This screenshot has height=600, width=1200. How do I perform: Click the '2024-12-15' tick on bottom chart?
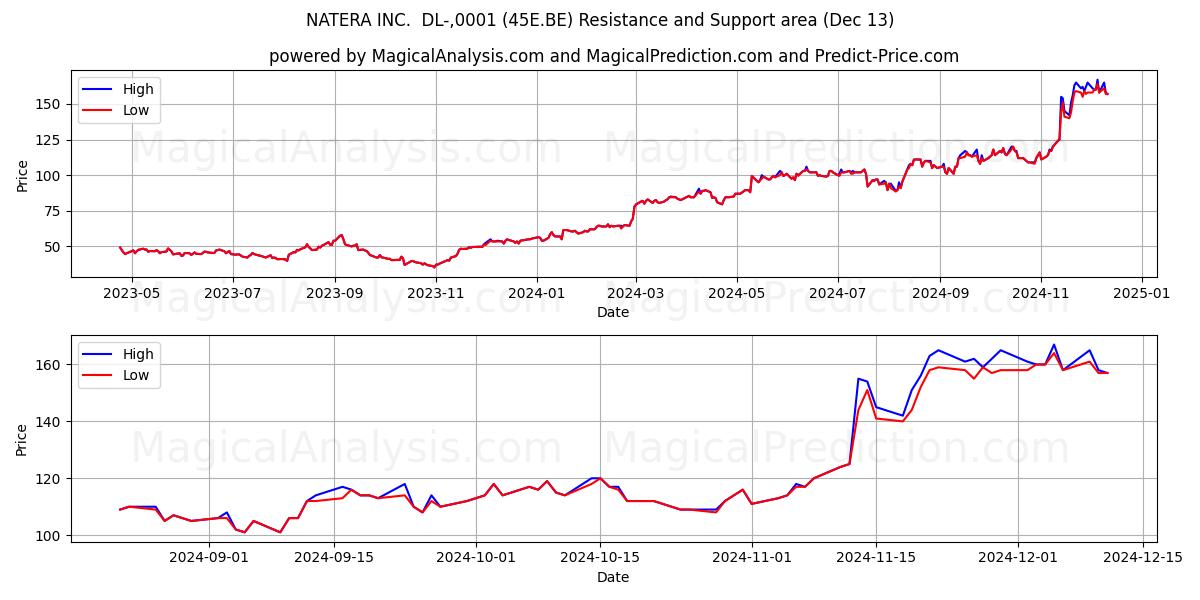[x=1142, y=558]
